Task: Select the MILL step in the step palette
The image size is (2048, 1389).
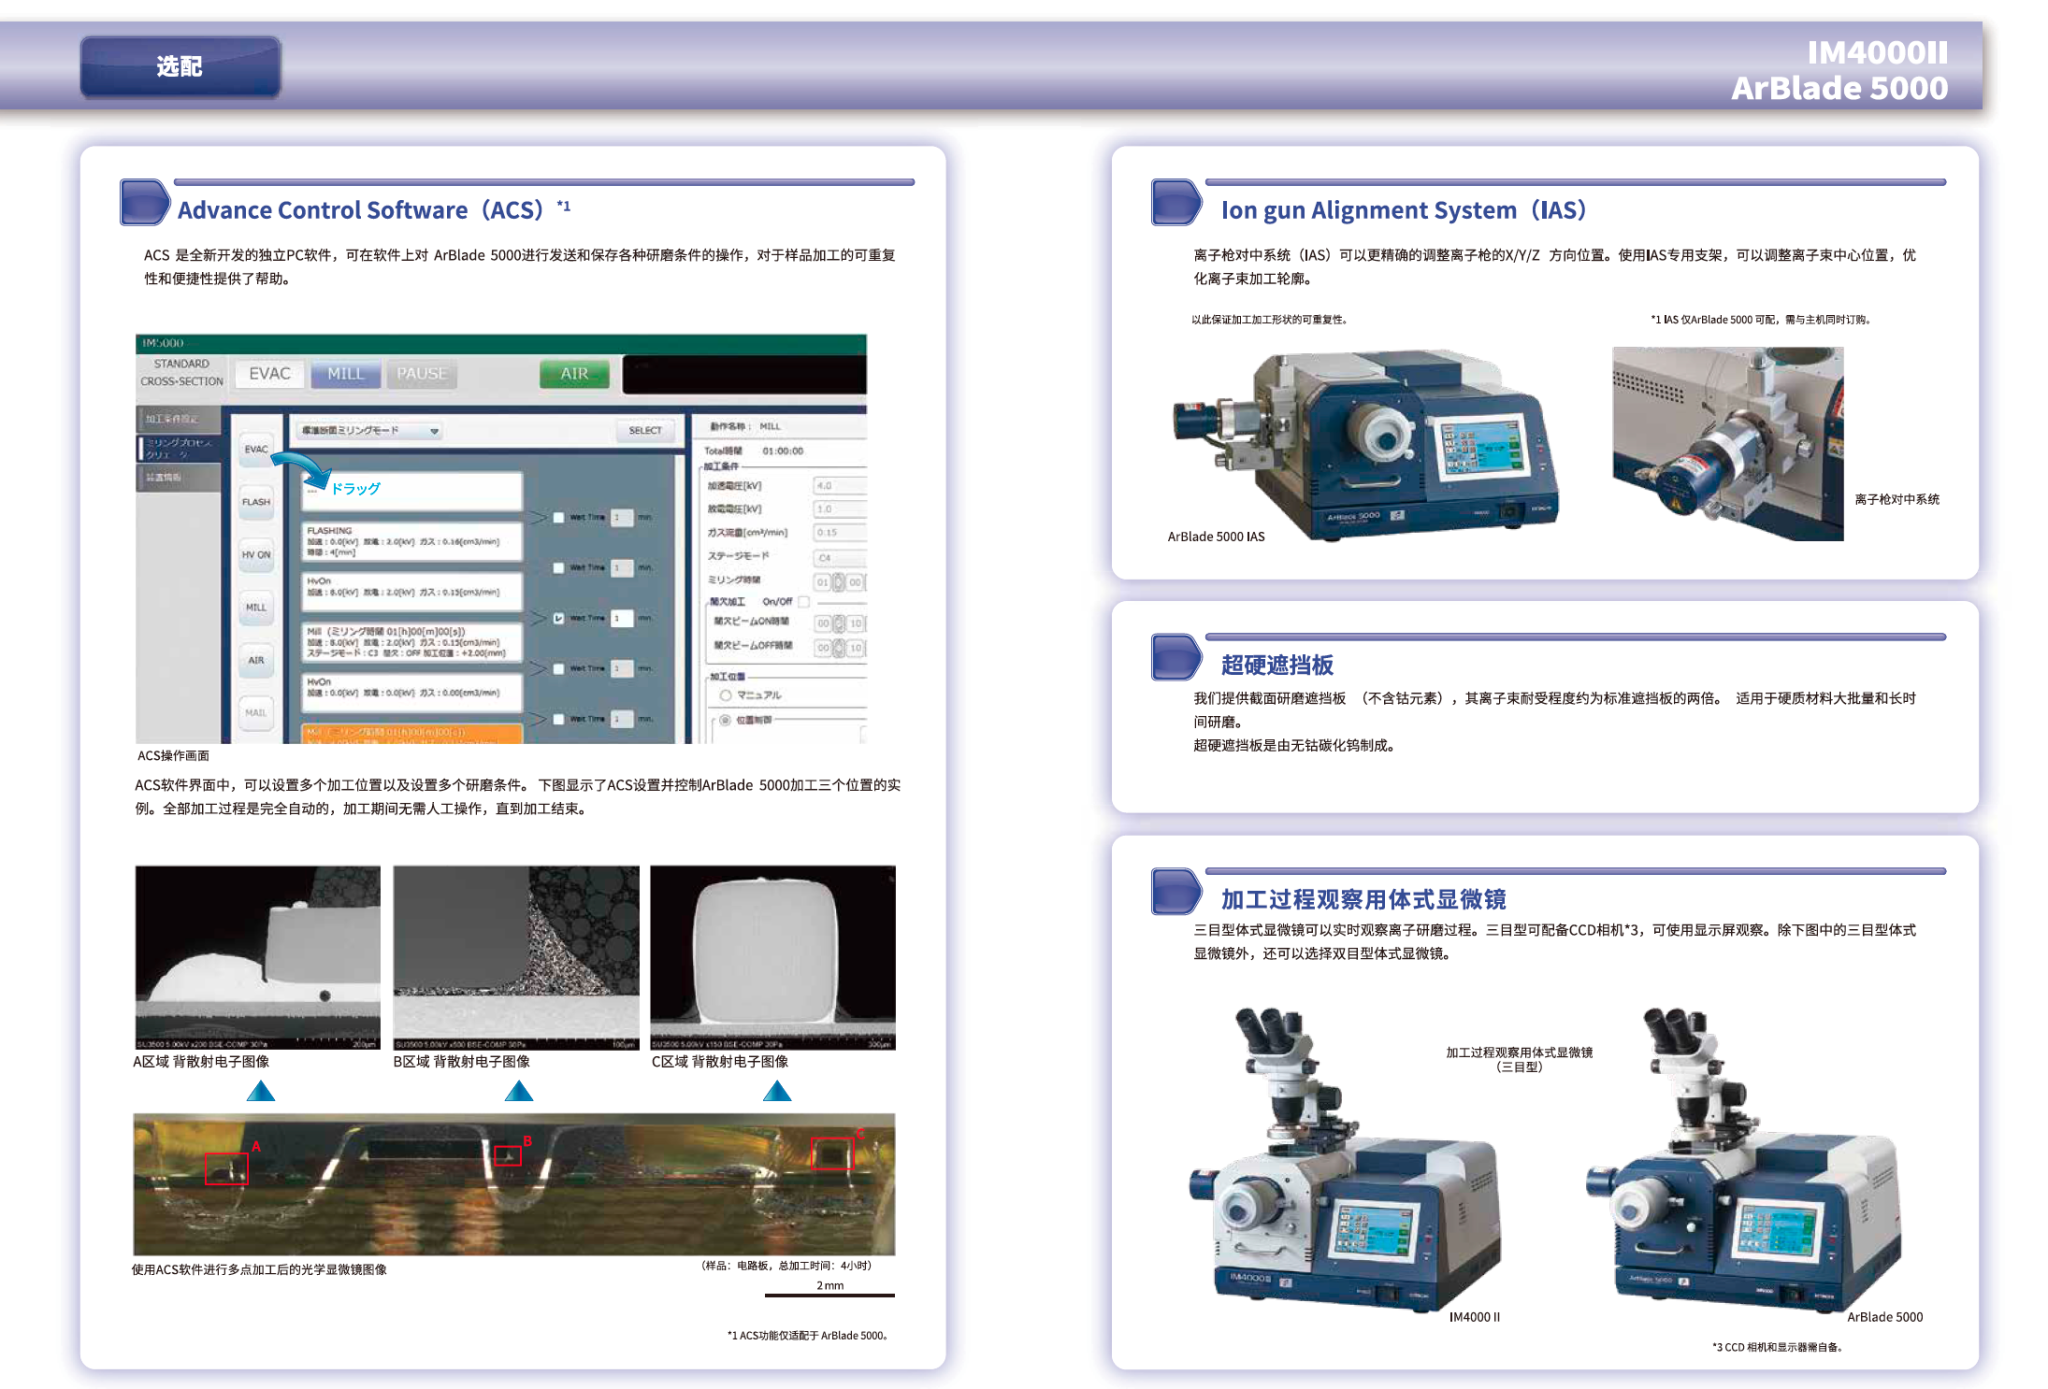Action: click(x=257, y=607)
